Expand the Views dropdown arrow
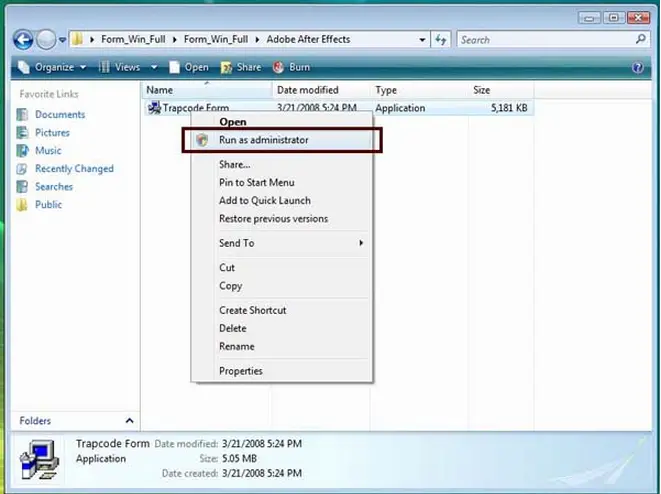The image size is (661, 494). point(154,67)
